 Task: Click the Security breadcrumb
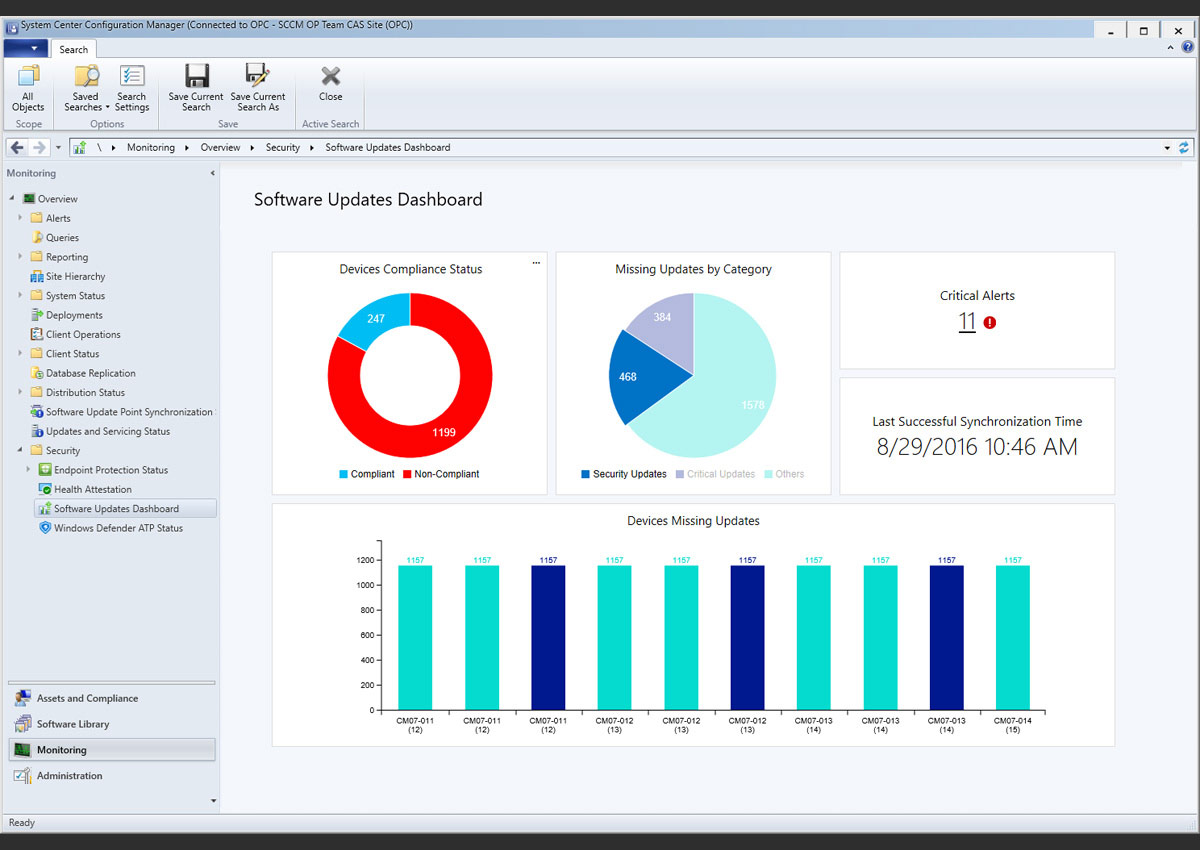(283, 147)
